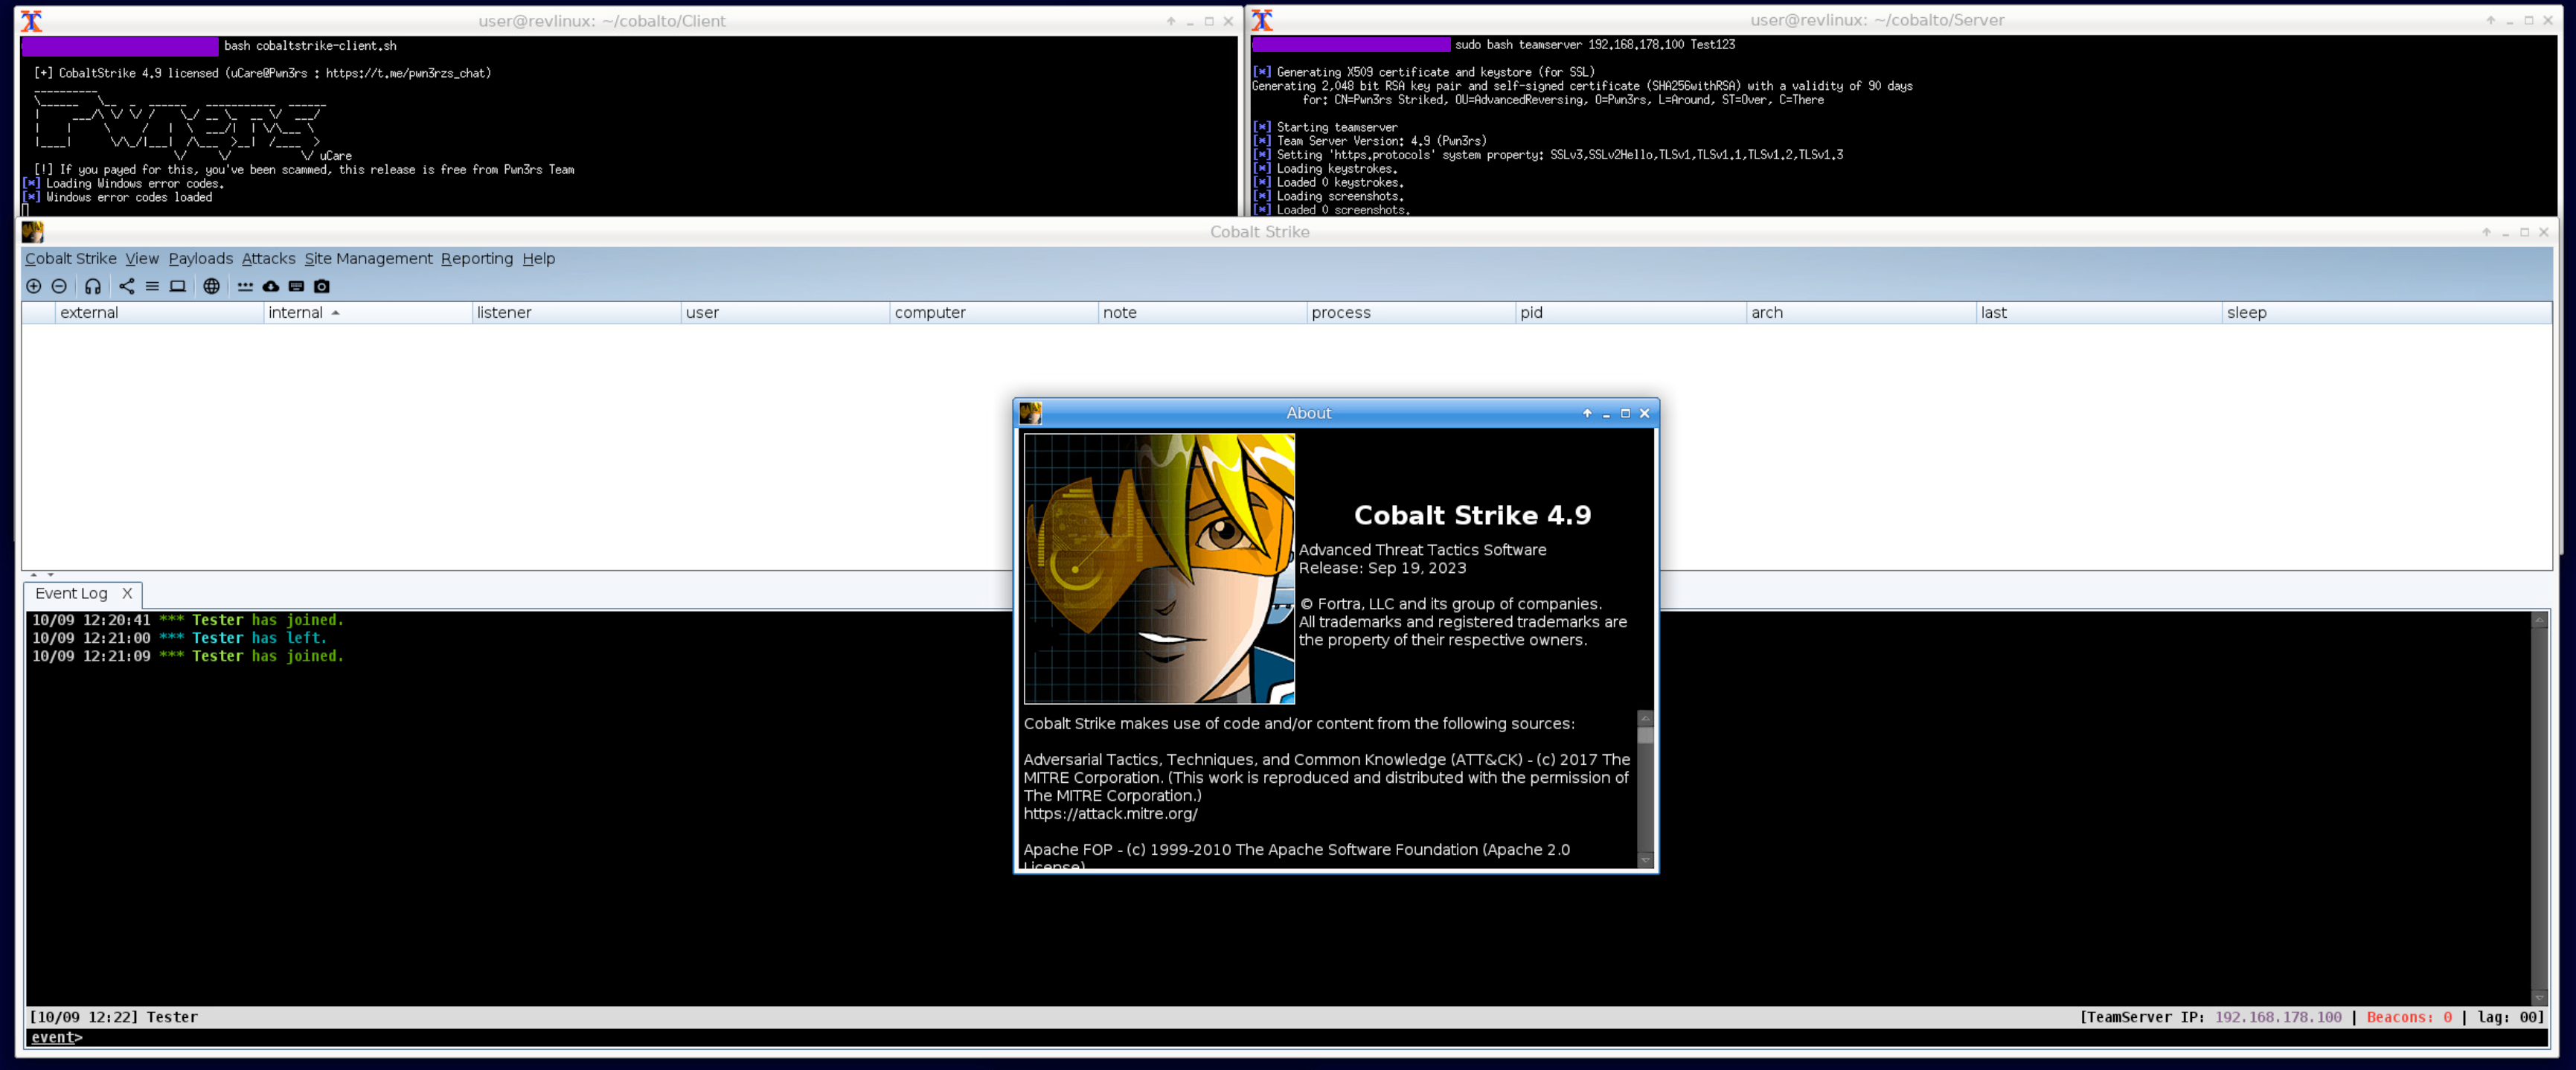Viewport: 2576px width, 1070px height.
Task: Close the Event Log tab with its X
Action: pyautogui.click(x=127, y=593)
